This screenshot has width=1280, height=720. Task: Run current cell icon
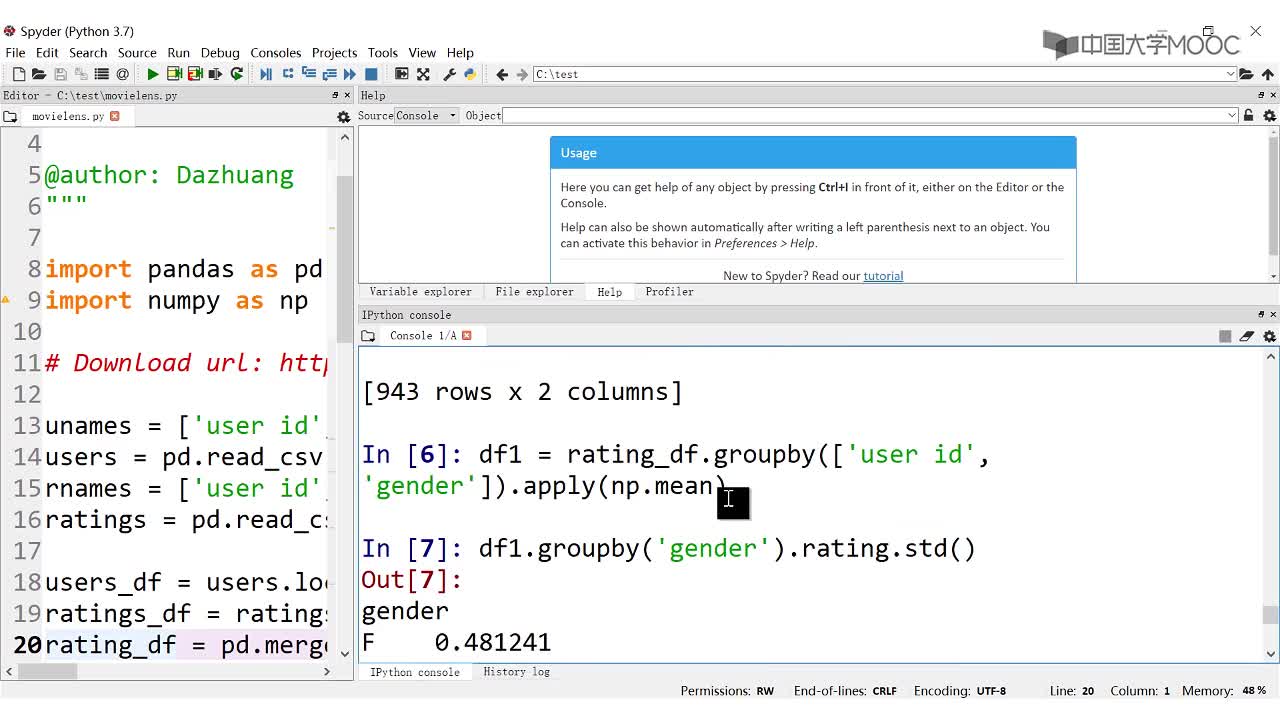point(174,74)
